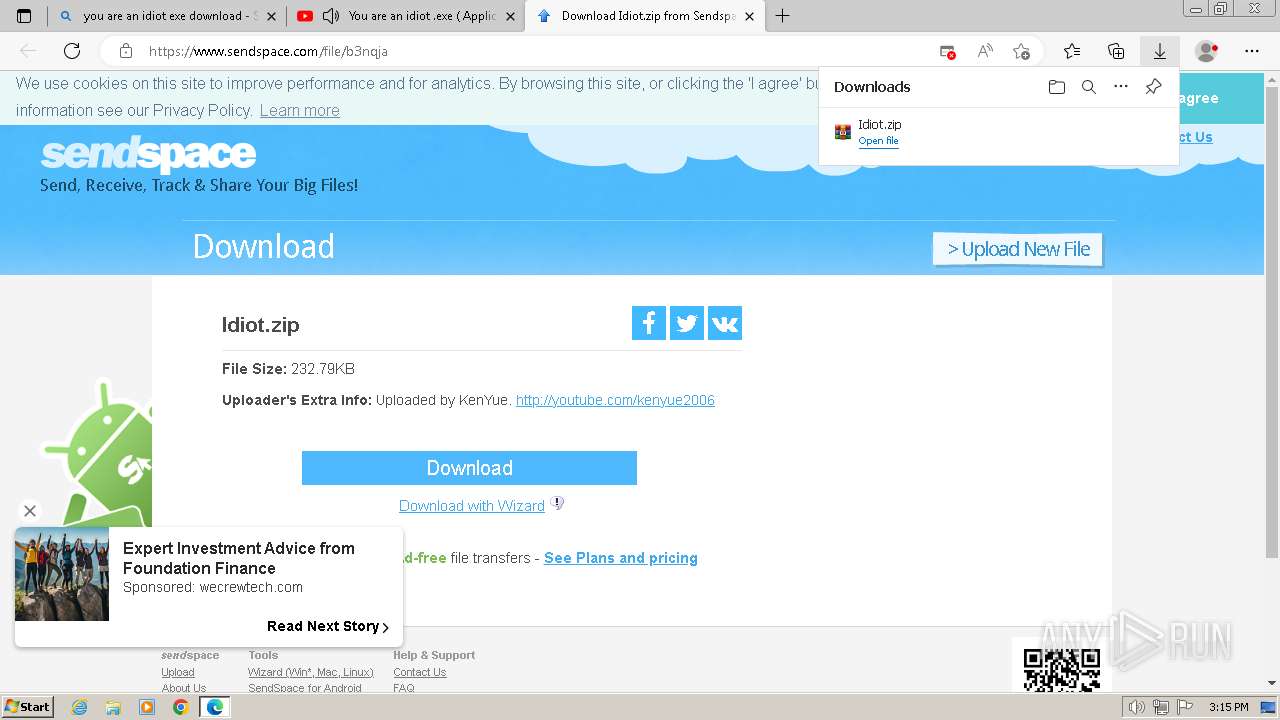Select the Sendspace Download Idiot.zip tab
The width and height of the screenshot is (1280, 720).
(x=645, y=16)
